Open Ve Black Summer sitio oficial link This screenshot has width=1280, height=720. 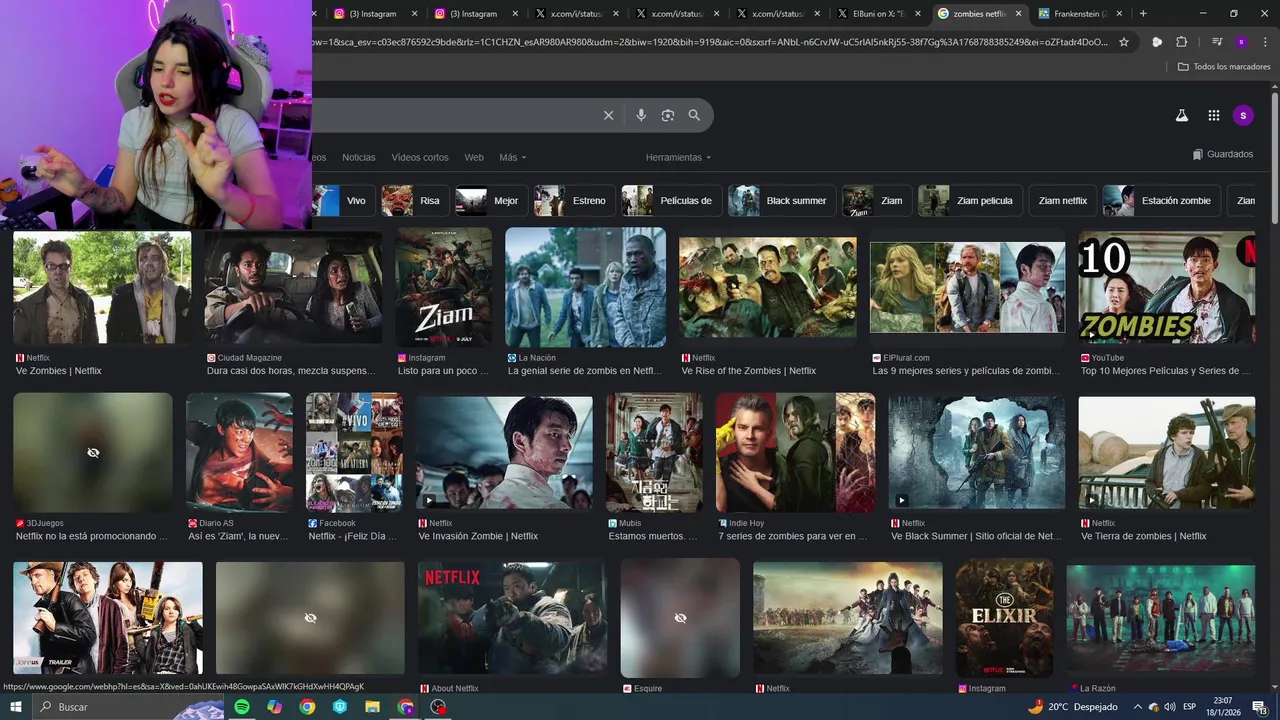(976, 536)
